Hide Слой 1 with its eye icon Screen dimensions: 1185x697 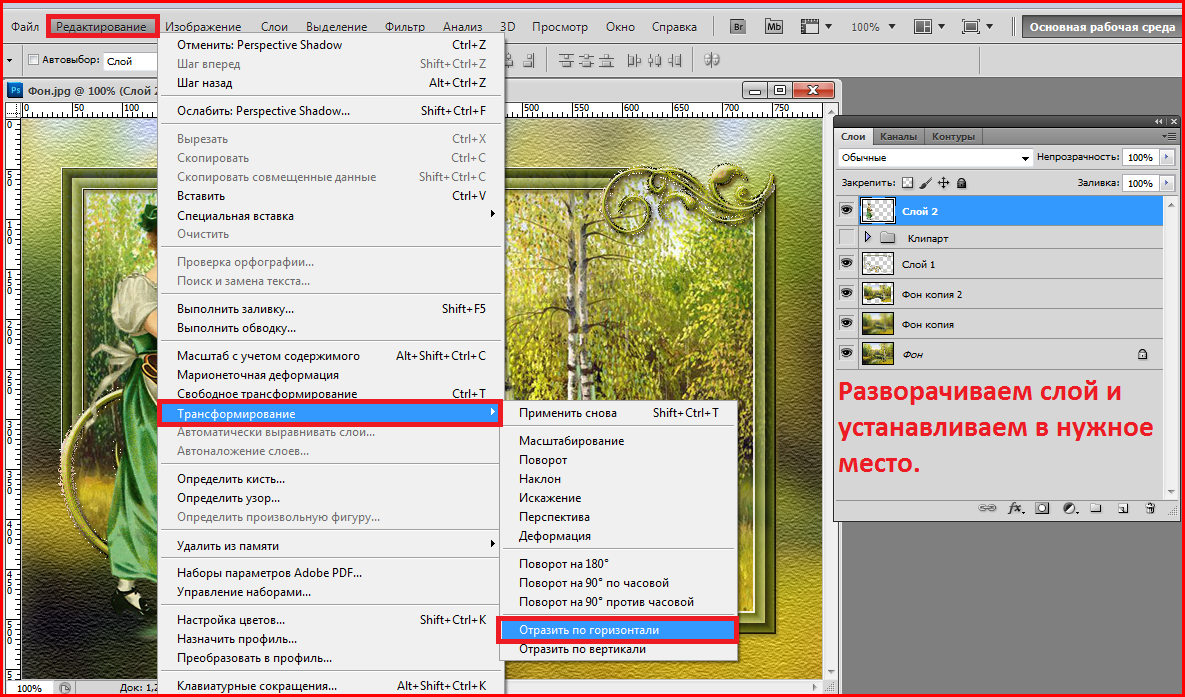[x=846, y=263]
